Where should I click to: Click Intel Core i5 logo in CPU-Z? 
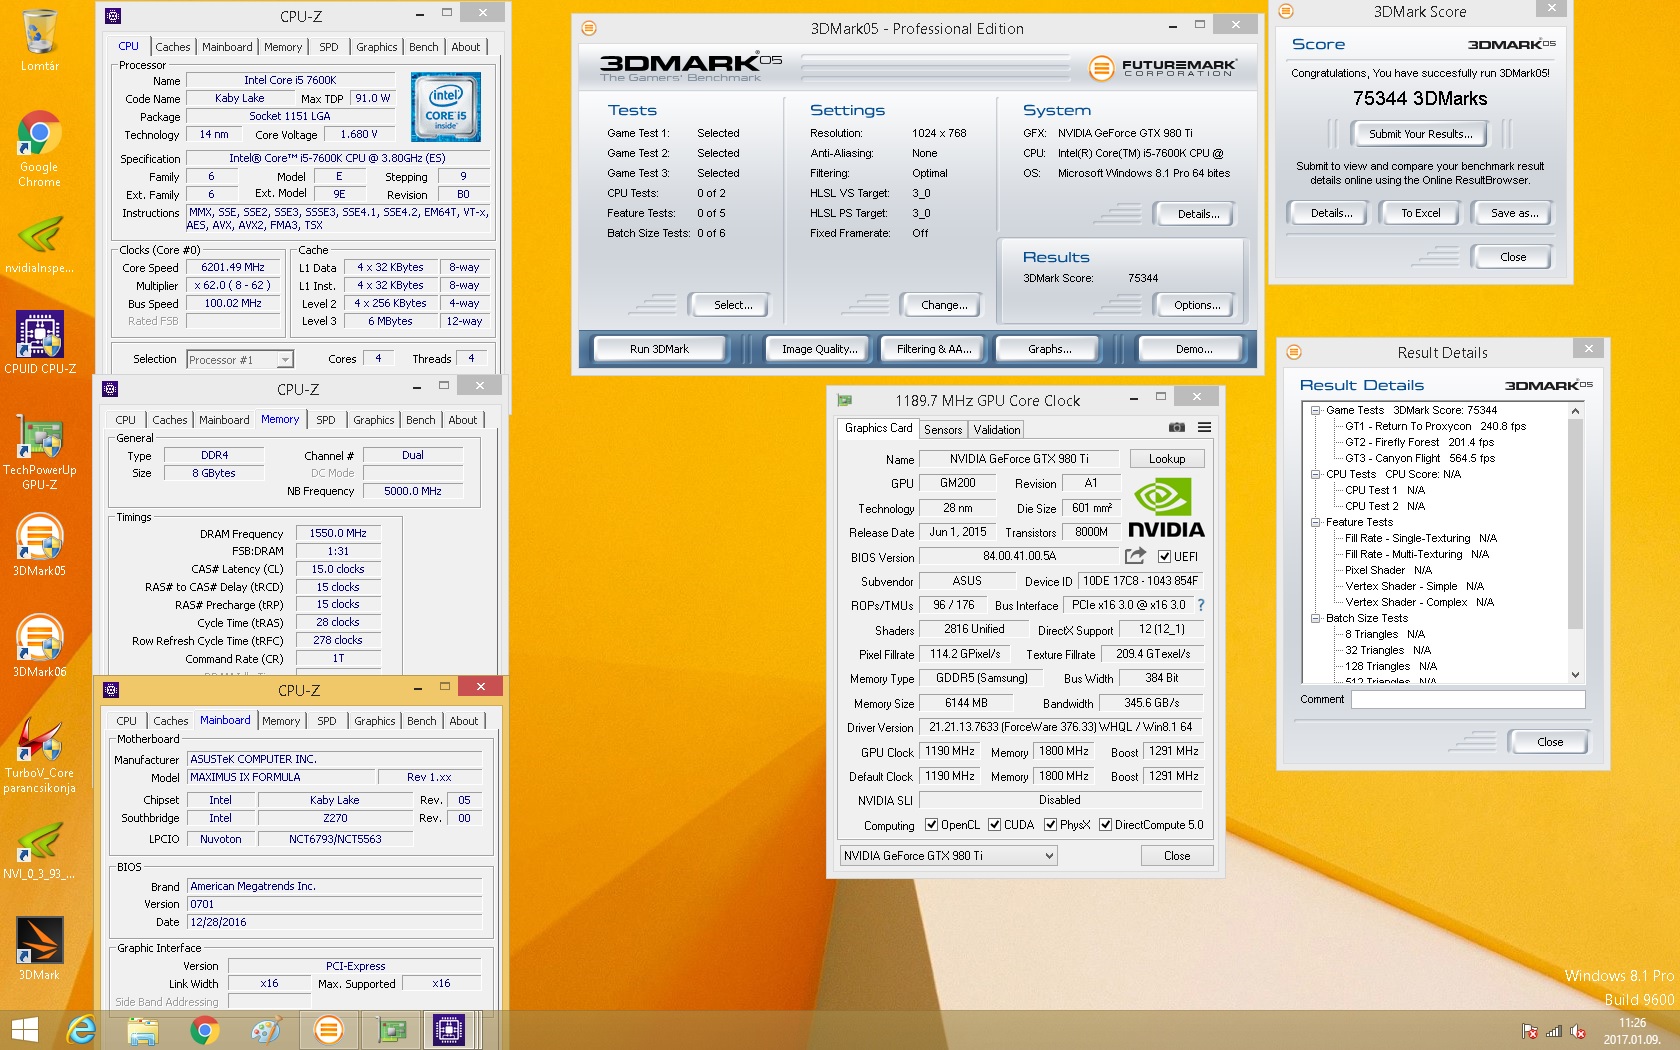(x=446, y=106)
